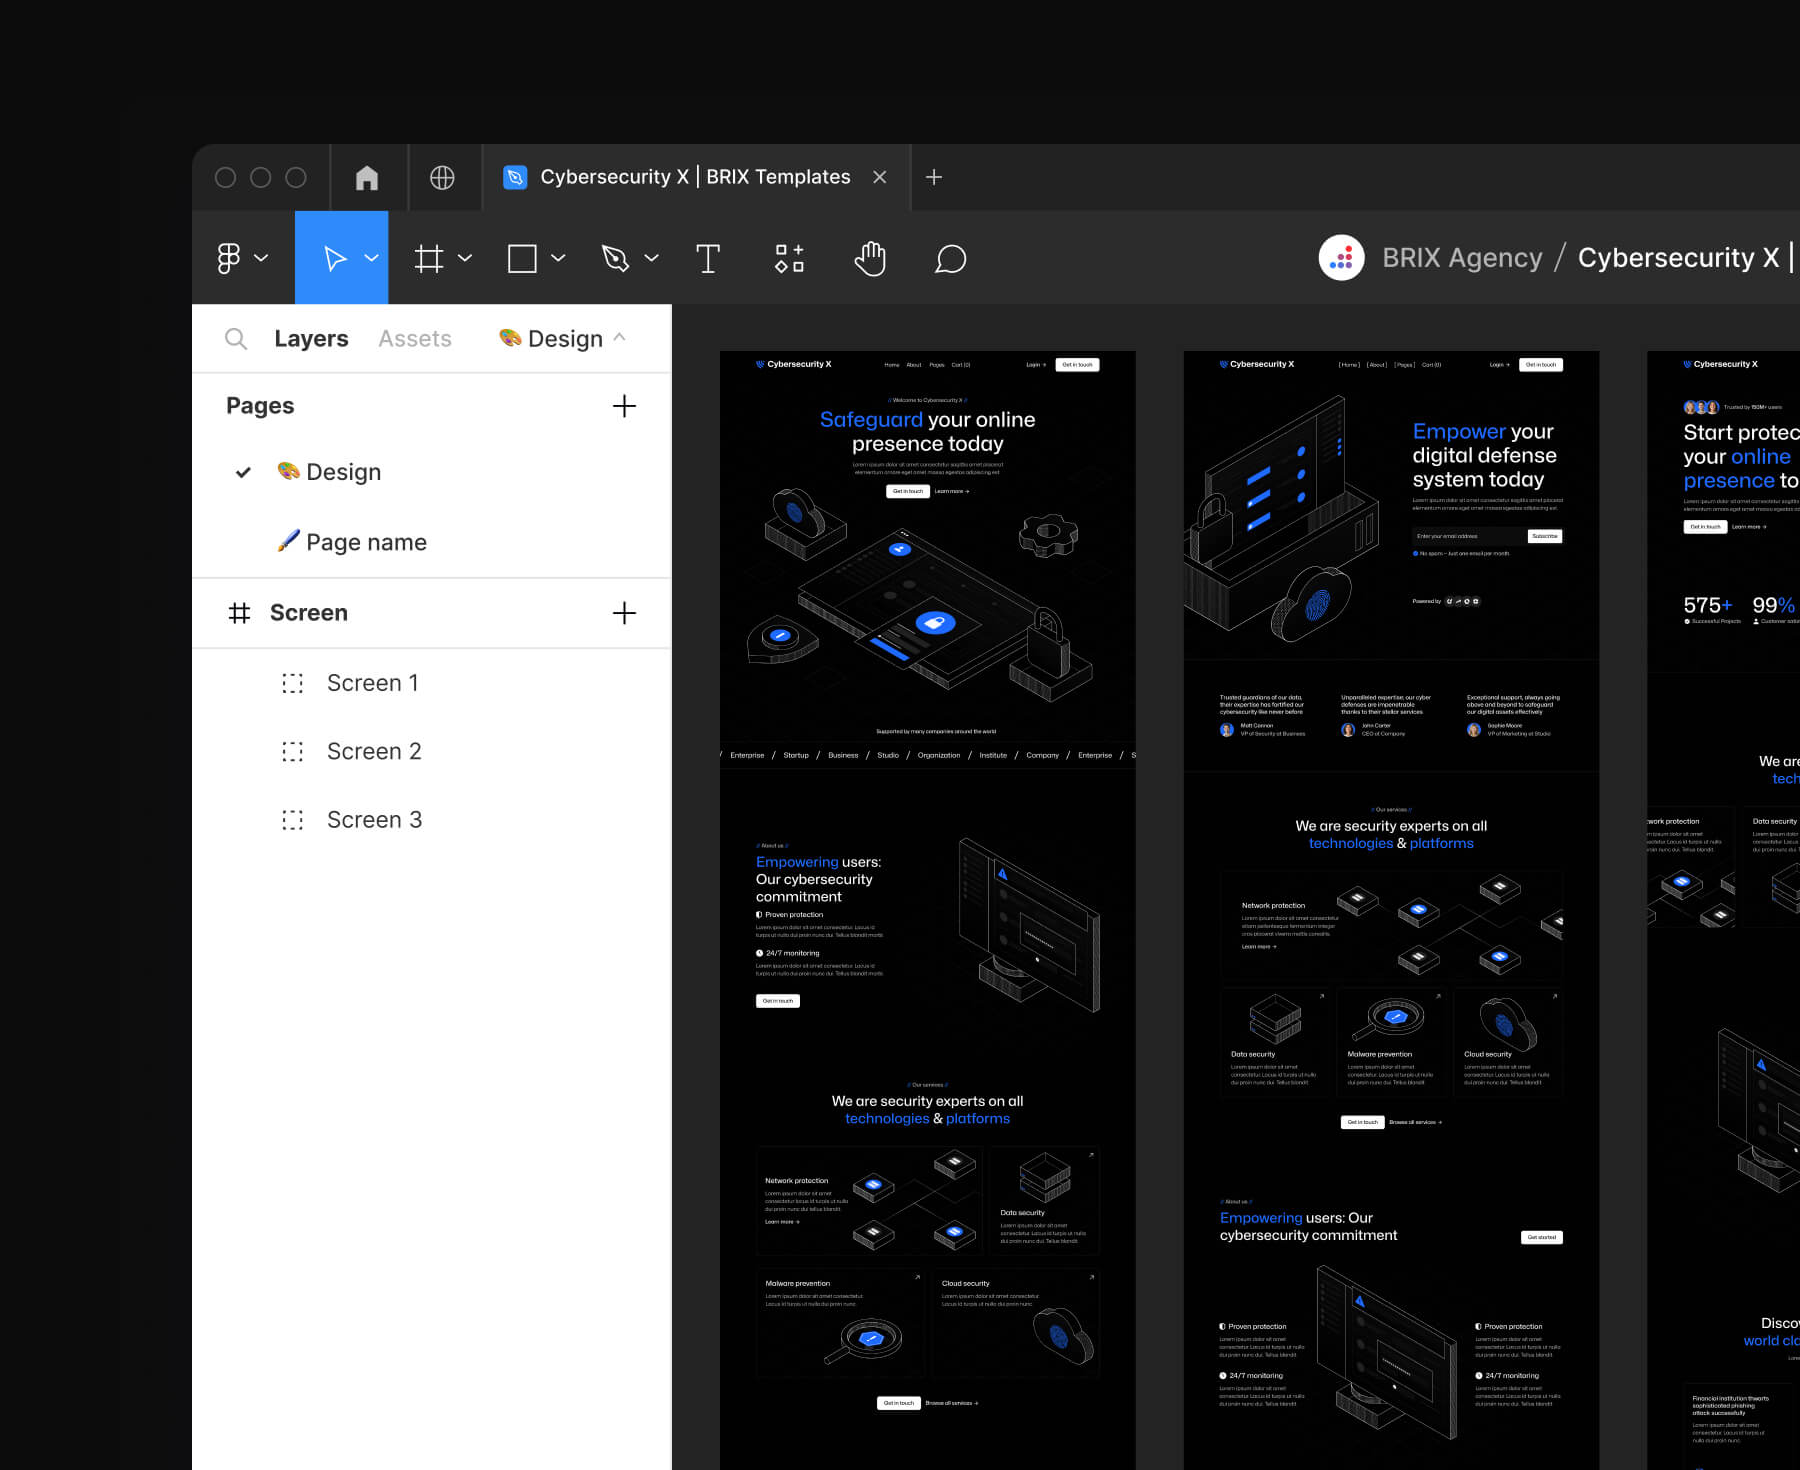Select the Rectangle shape tool
Screen dimensions: 1800x1470
click(524, 258)
